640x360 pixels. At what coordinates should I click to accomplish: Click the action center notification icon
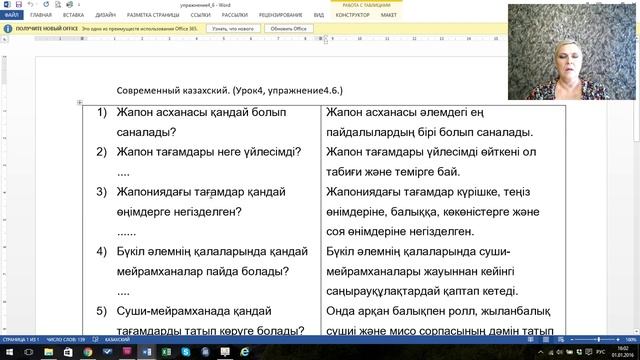tap(589, 352)
